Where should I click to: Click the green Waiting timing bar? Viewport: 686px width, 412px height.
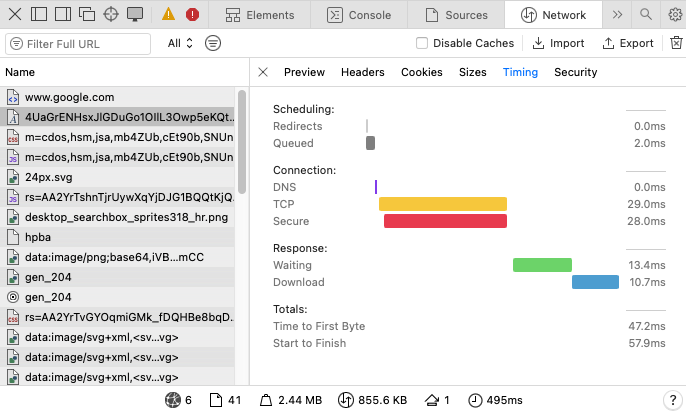(x=542, y=265)
